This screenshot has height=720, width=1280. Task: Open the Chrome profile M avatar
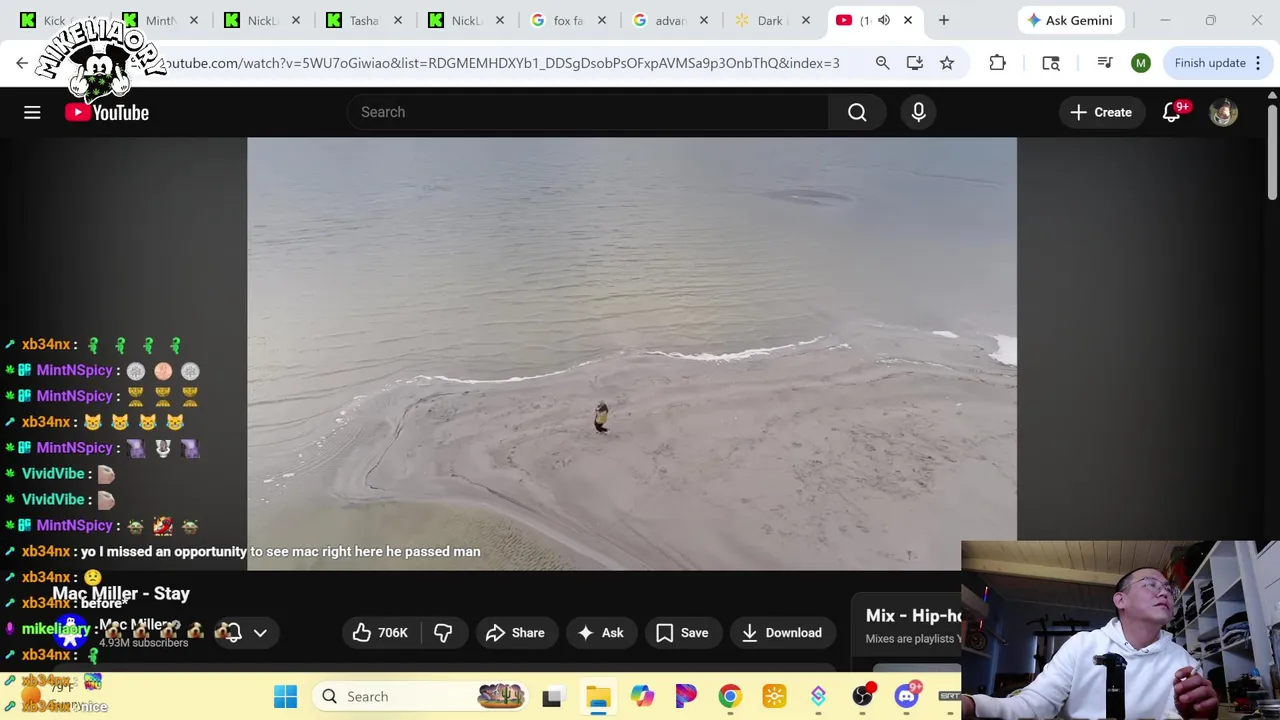(x=1140, y=63)
